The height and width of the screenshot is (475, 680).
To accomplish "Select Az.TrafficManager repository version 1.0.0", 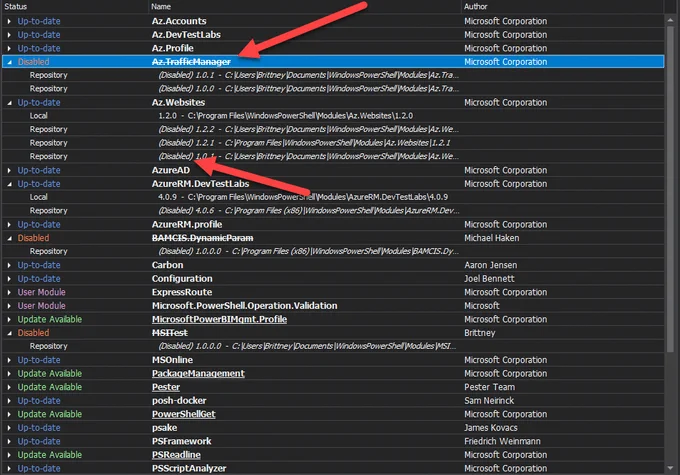I will coord(308,89).
